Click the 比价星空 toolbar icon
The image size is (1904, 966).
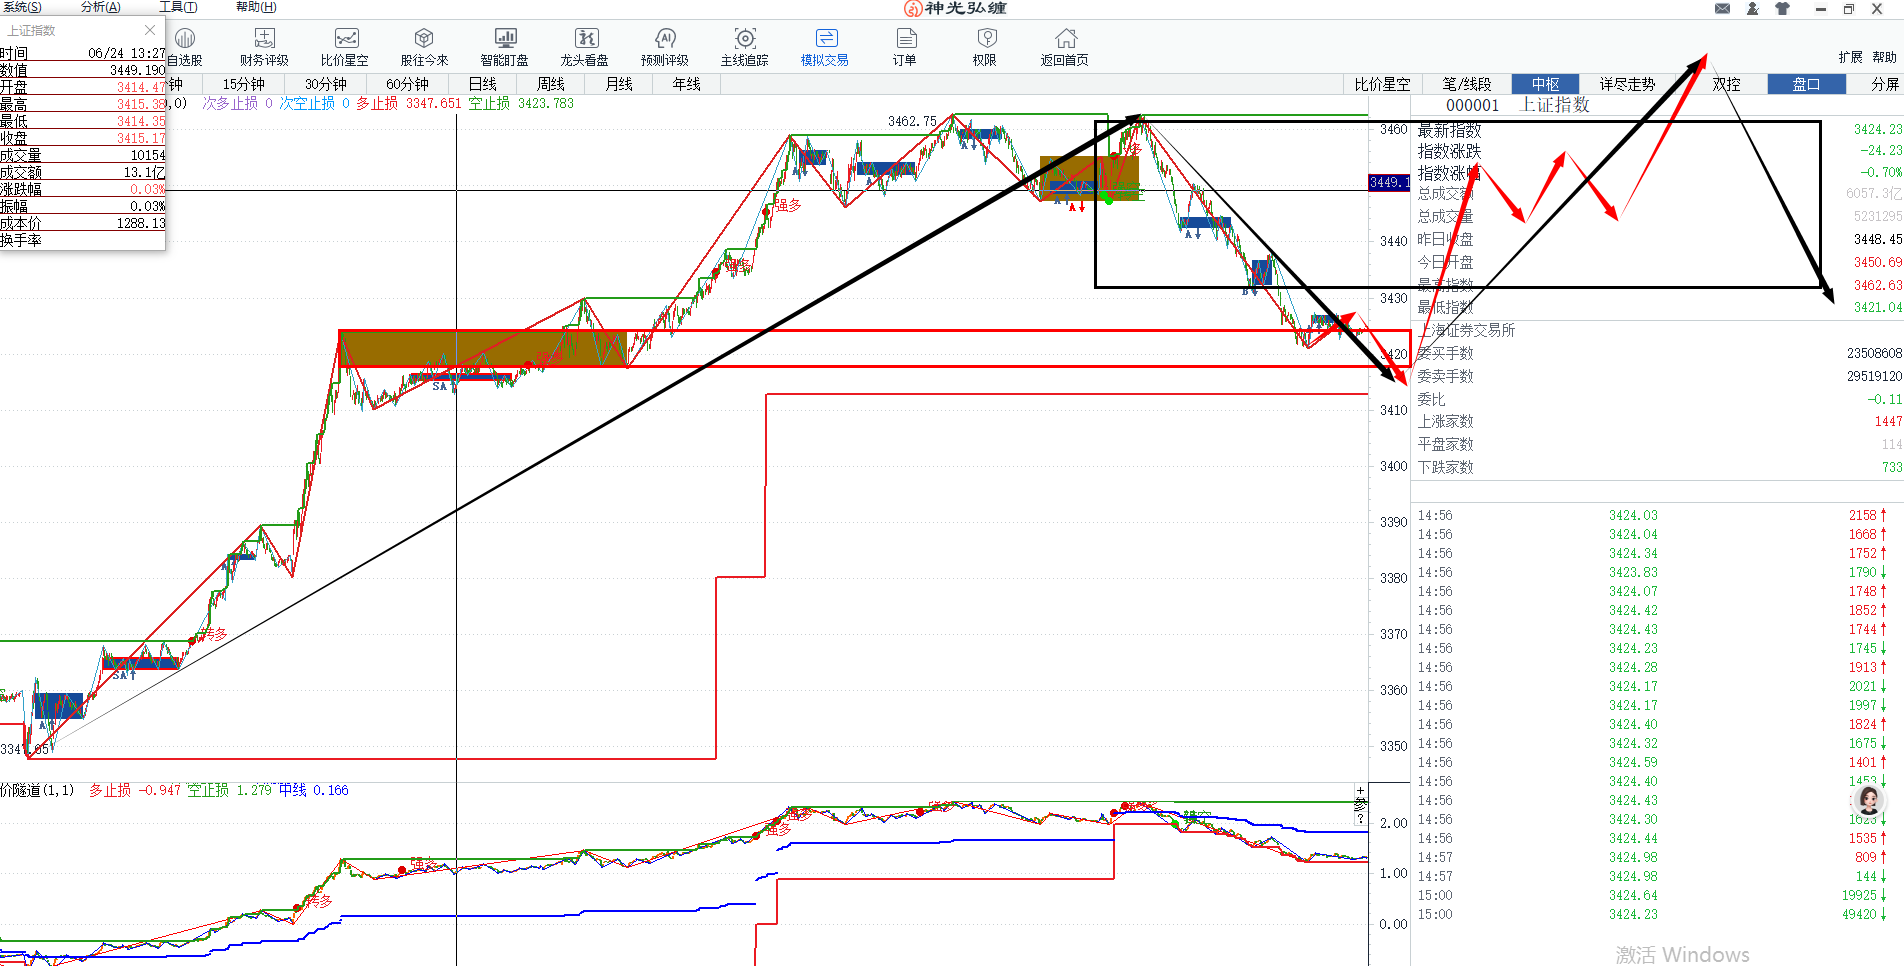345,47
